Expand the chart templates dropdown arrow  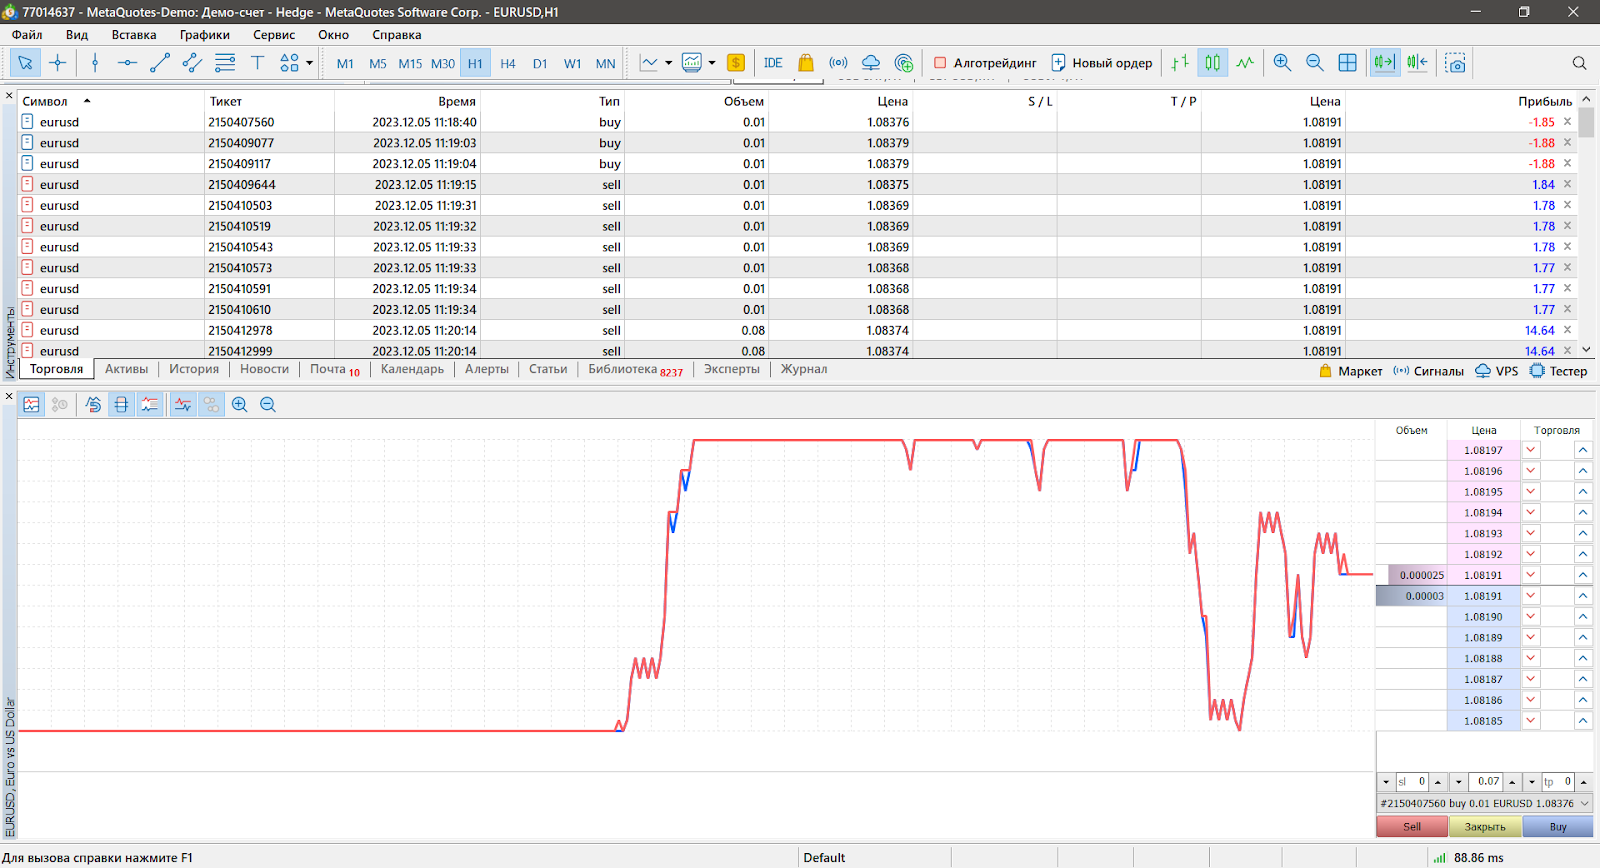click(x=712, y=63)
